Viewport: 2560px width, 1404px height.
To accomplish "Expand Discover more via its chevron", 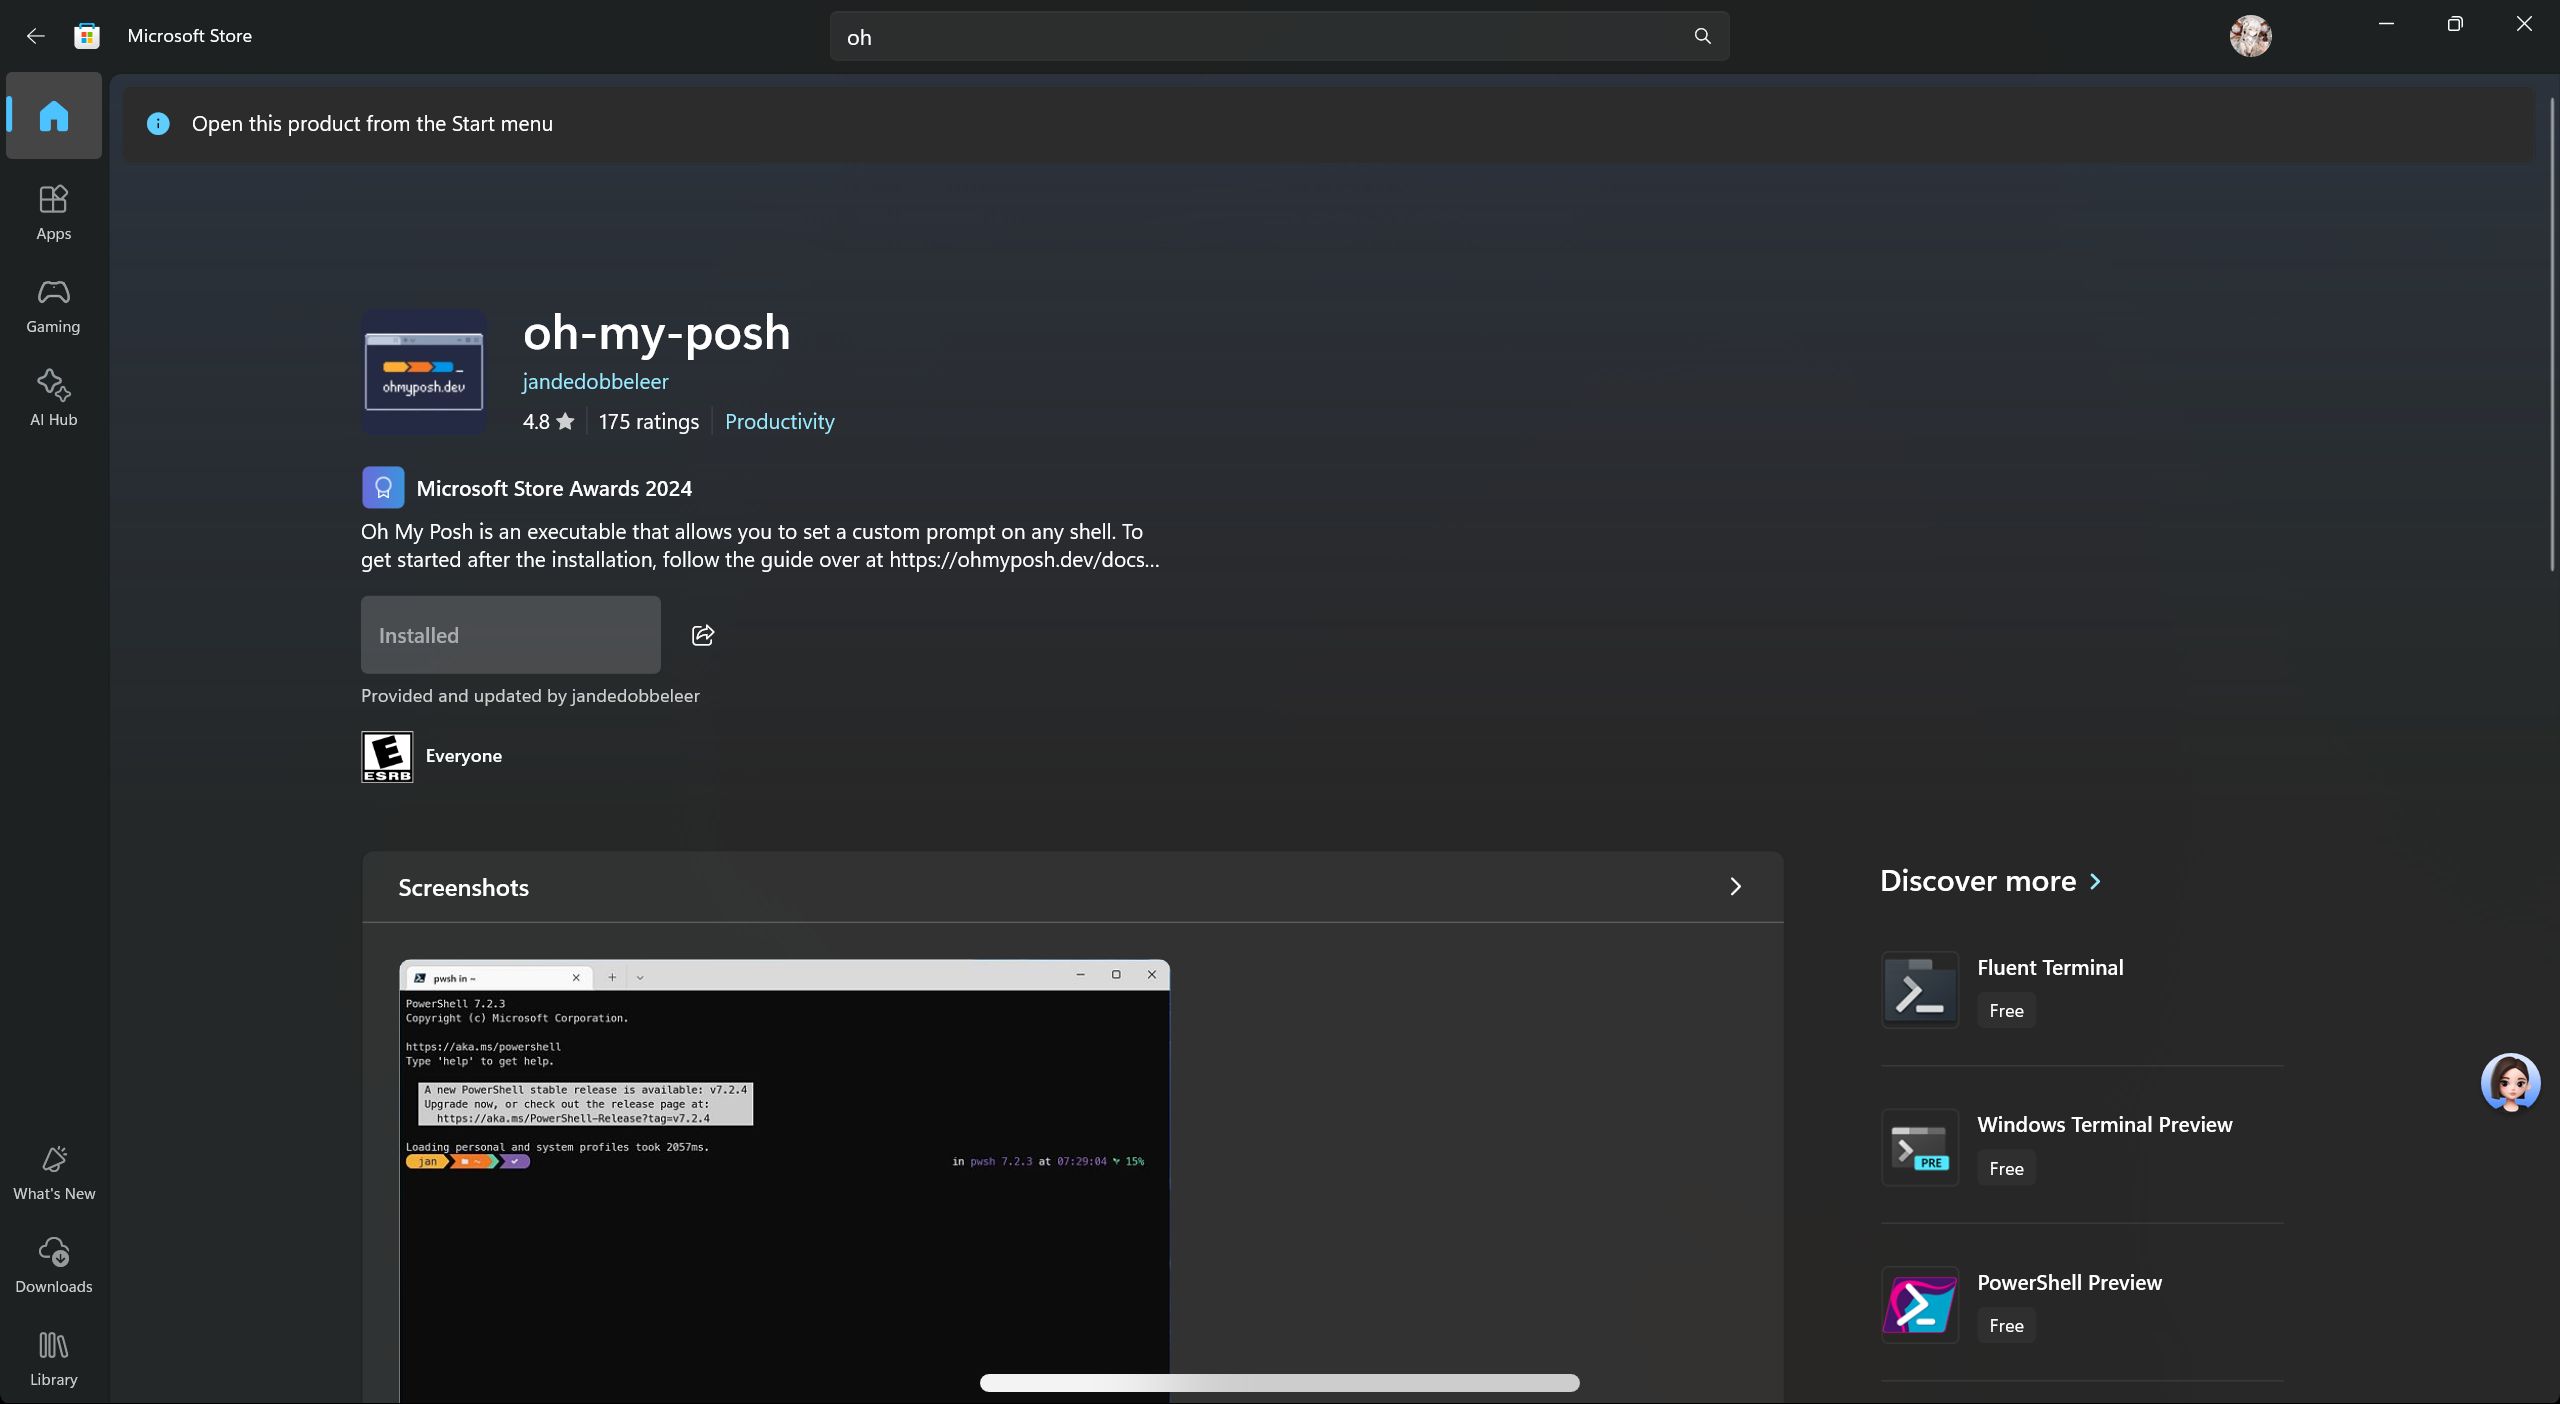I will 2095,881.
